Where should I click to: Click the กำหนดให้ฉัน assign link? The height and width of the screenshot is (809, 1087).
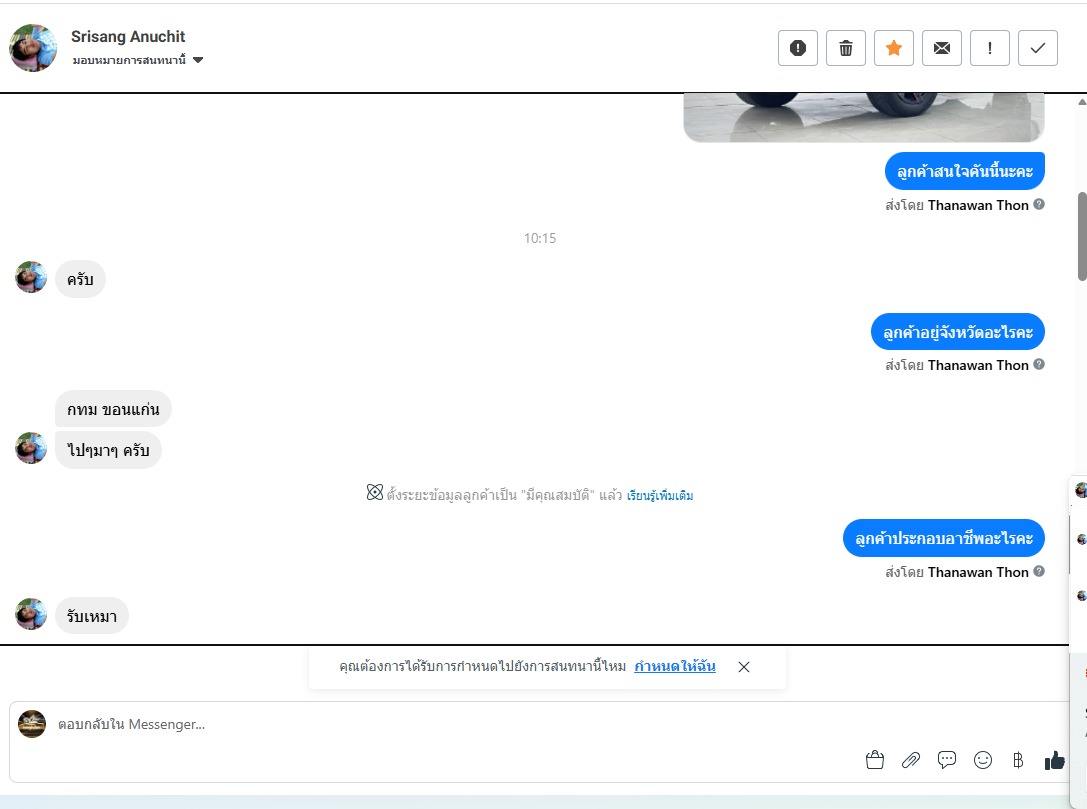[x=675, y=666]
